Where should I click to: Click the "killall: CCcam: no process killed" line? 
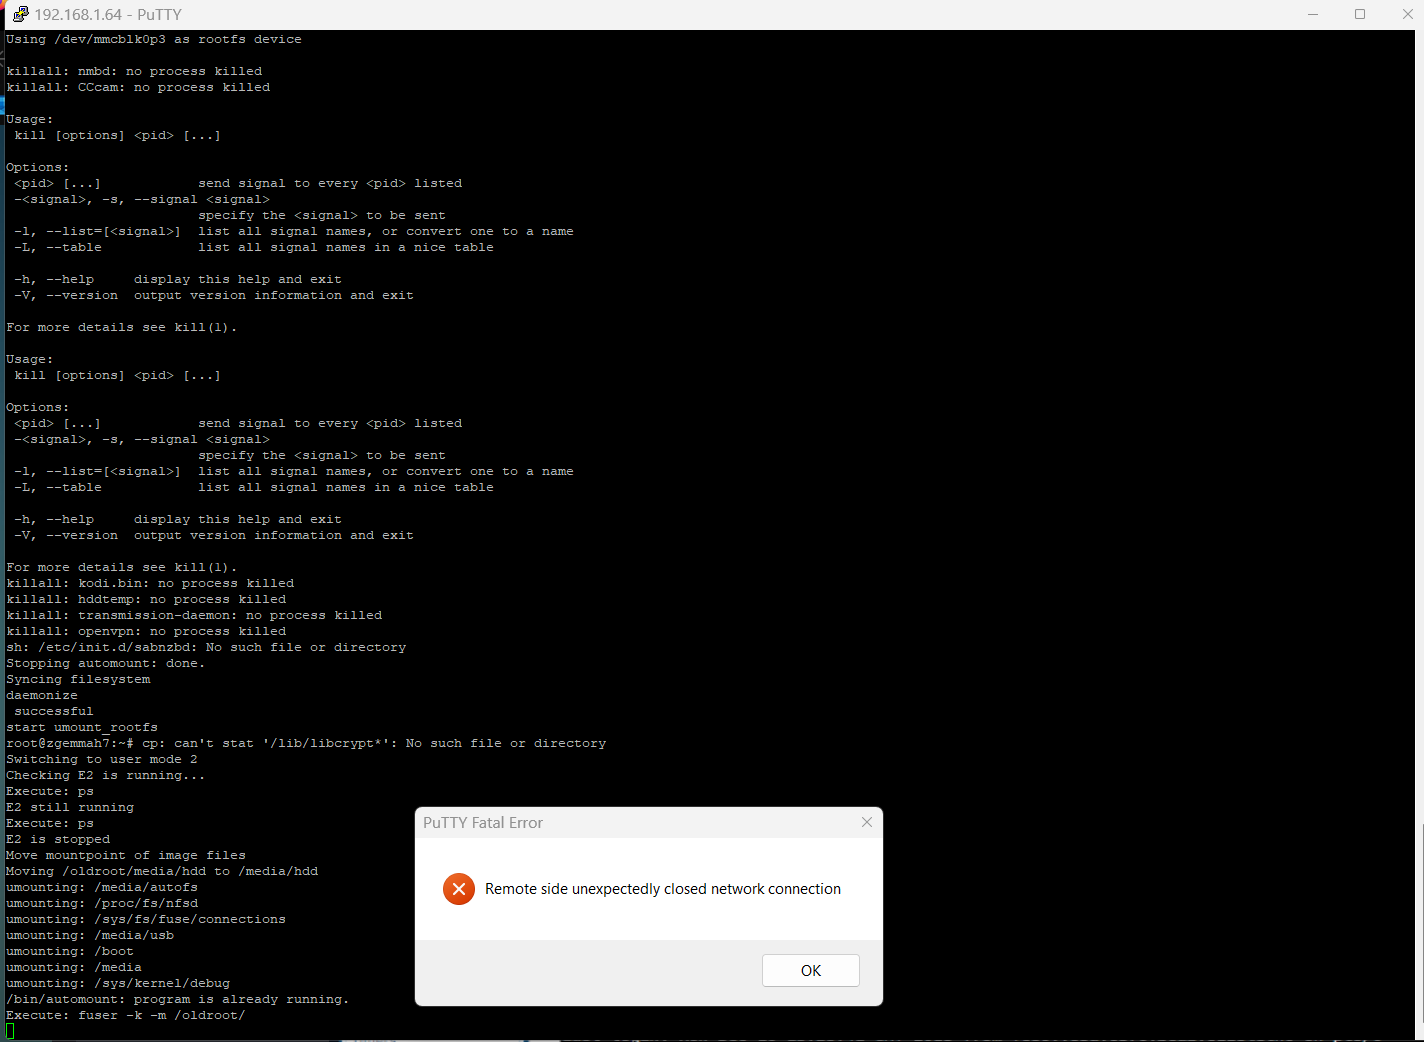click(138, 87)
